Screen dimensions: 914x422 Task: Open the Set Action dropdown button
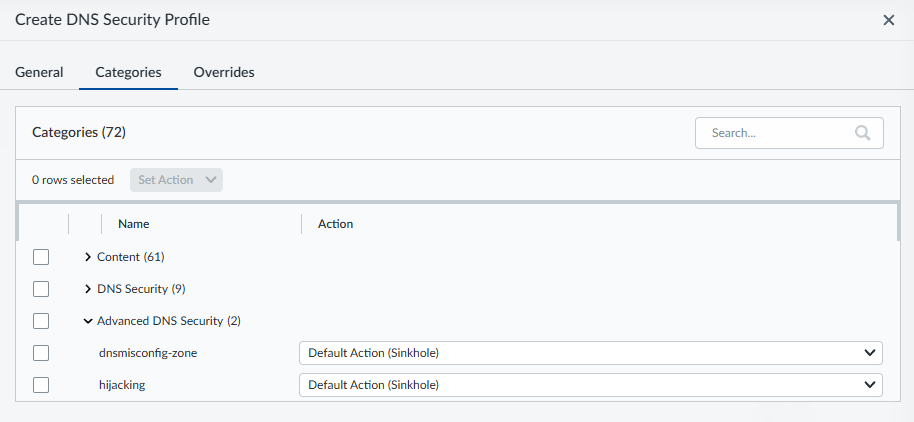[x=176, y=180]
